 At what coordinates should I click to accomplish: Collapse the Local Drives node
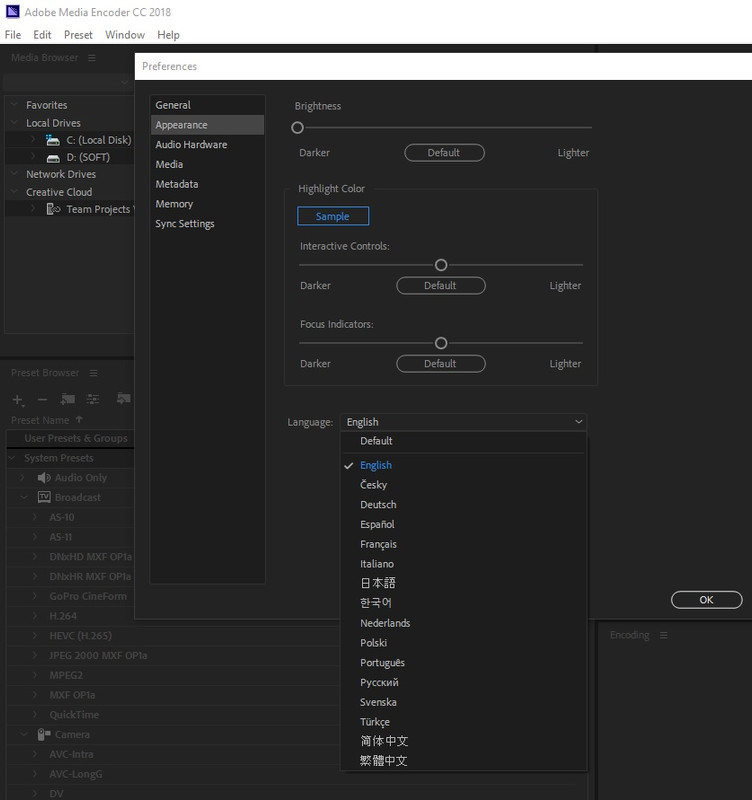click(14, 122)
